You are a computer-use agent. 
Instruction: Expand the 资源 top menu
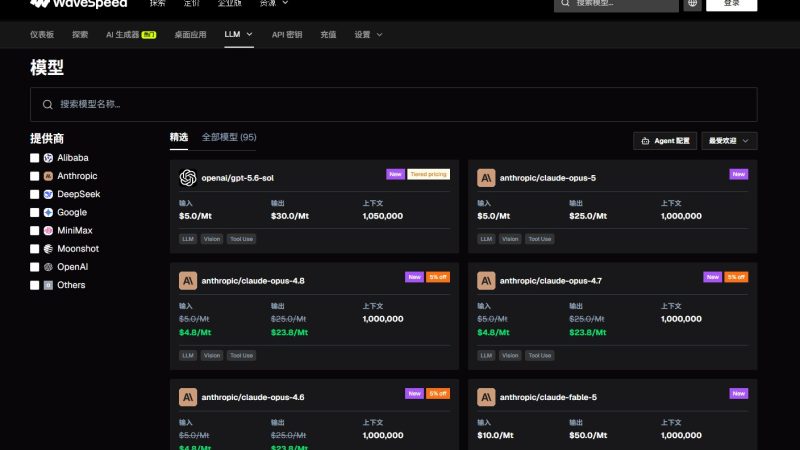tap(274, 3)
